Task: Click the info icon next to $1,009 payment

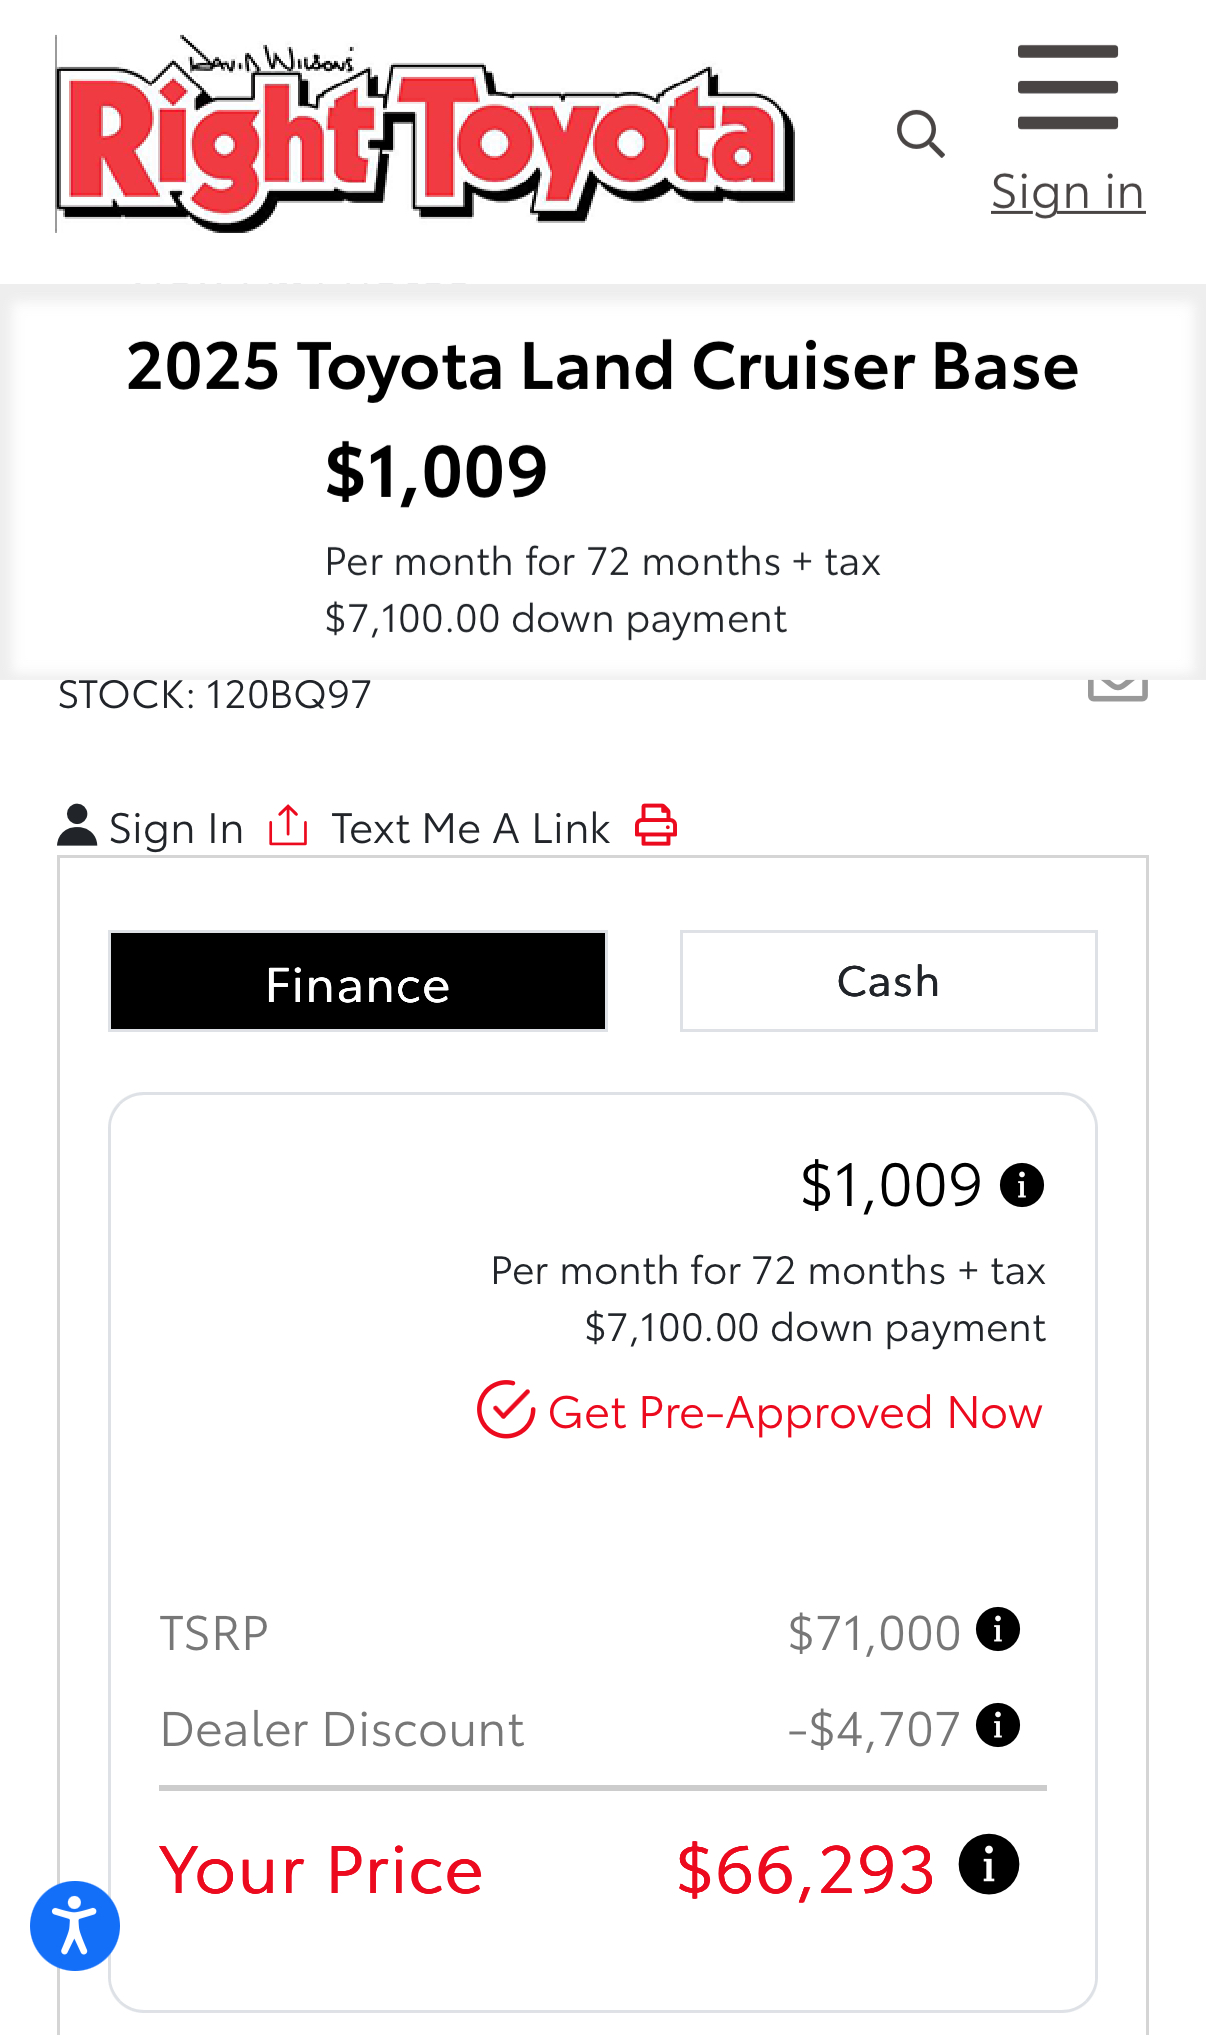Action: (x=1022, y=1186)
